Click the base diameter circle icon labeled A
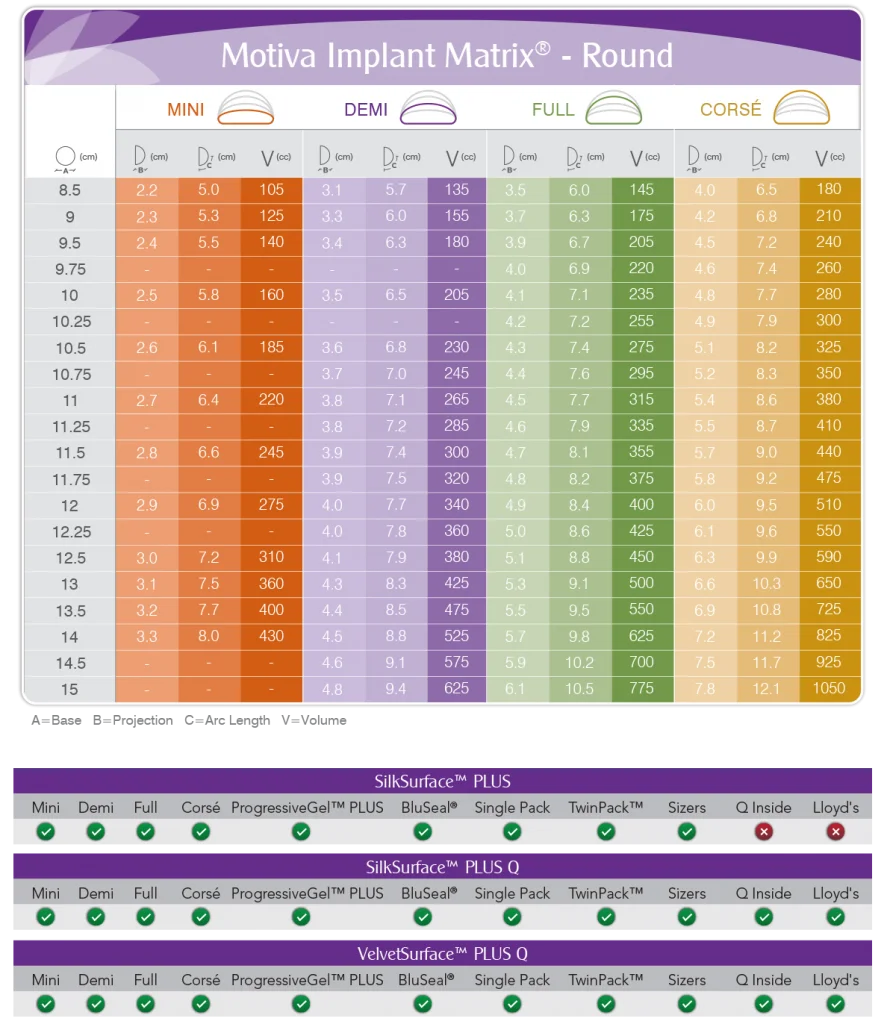 point(65,156)
